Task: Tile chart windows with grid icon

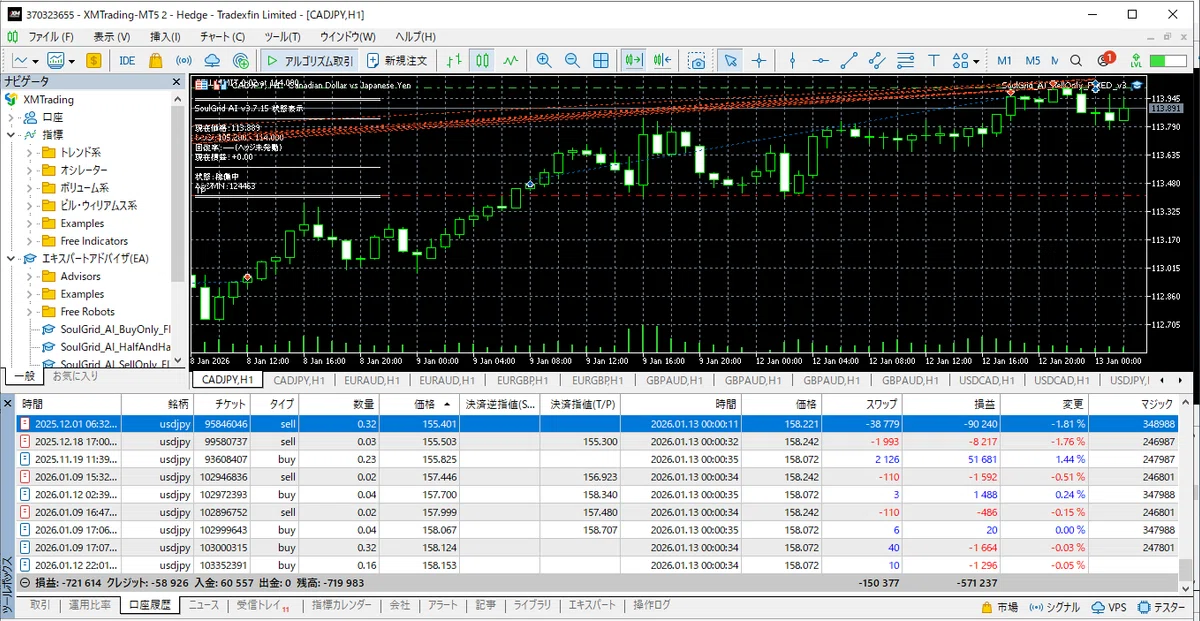Action: (600, 60)
